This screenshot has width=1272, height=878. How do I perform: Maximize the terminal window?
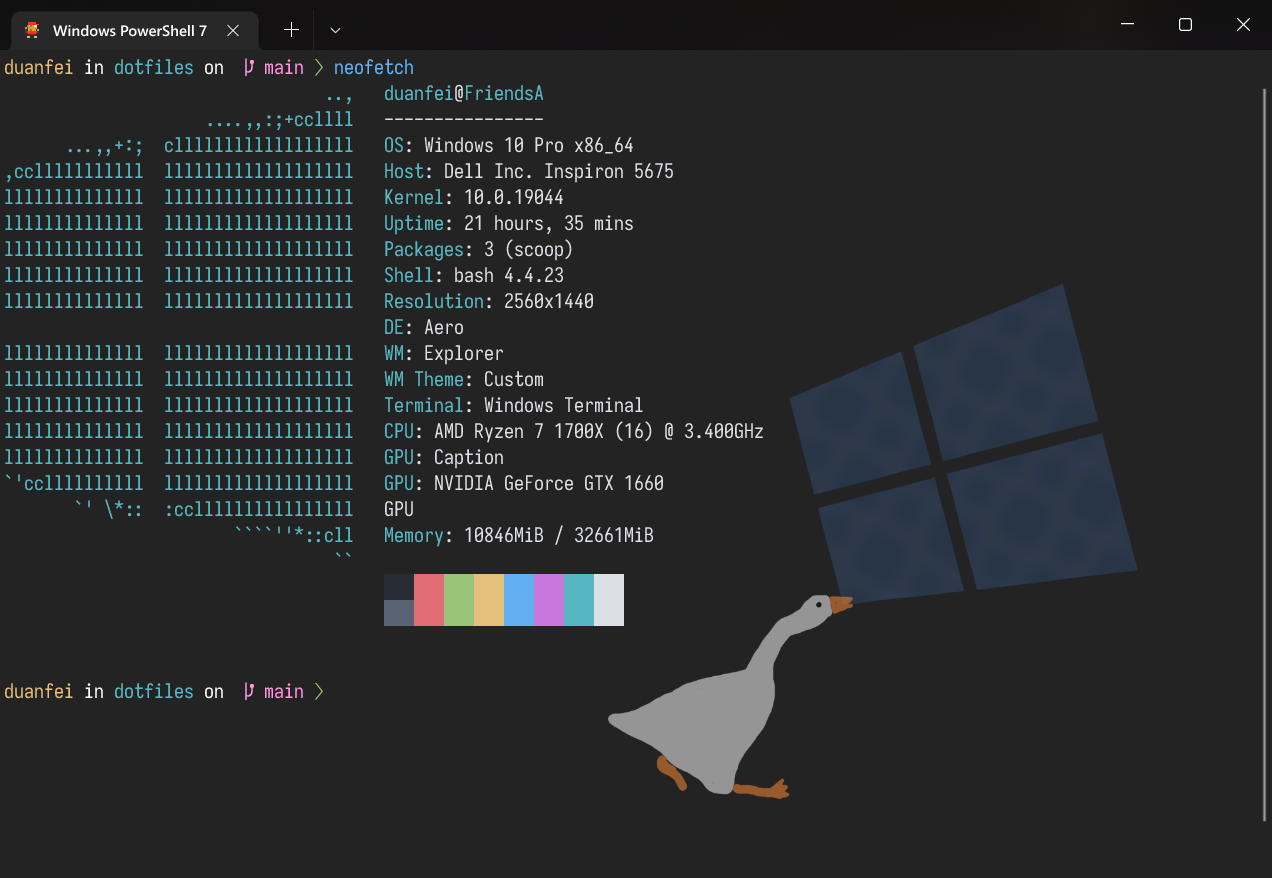[x=1185, y=25]
